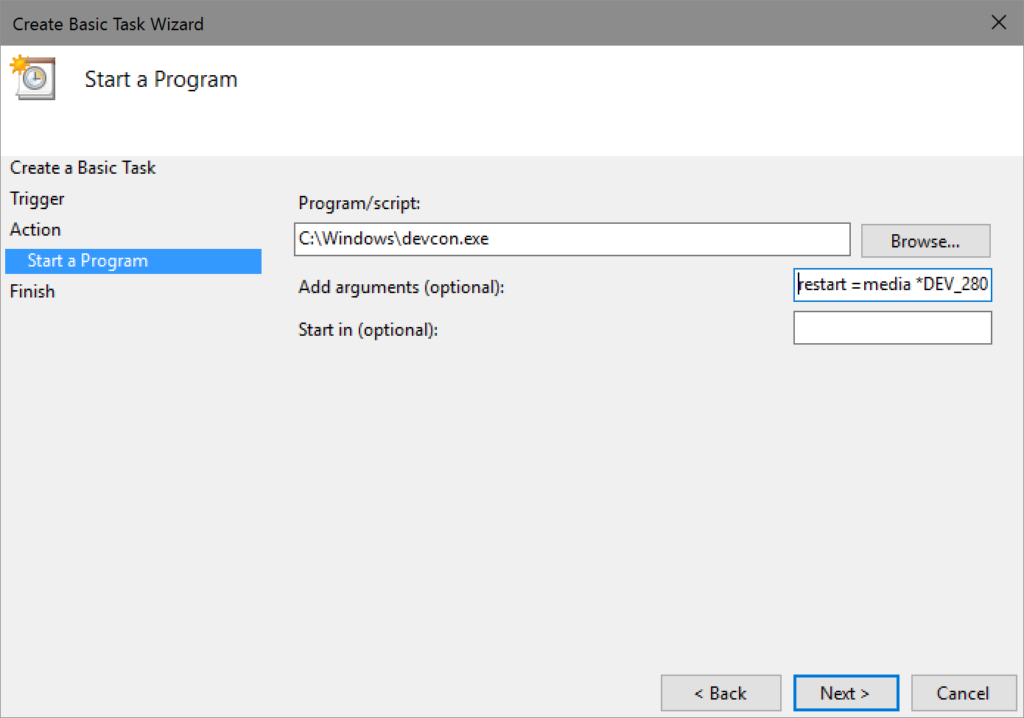The width and height of the screenshot is (1024, 718).
Task: Click the Program/script label
Action: tap(359, 203)
